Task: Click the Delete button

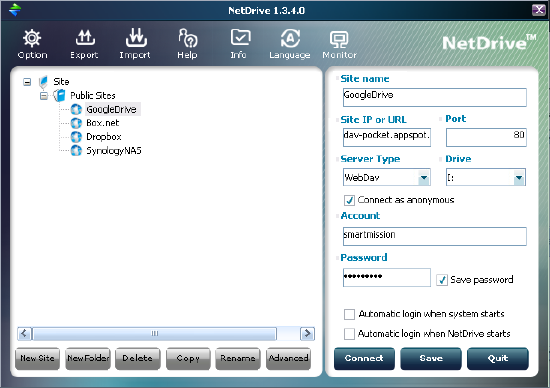Action: point(138,359)
